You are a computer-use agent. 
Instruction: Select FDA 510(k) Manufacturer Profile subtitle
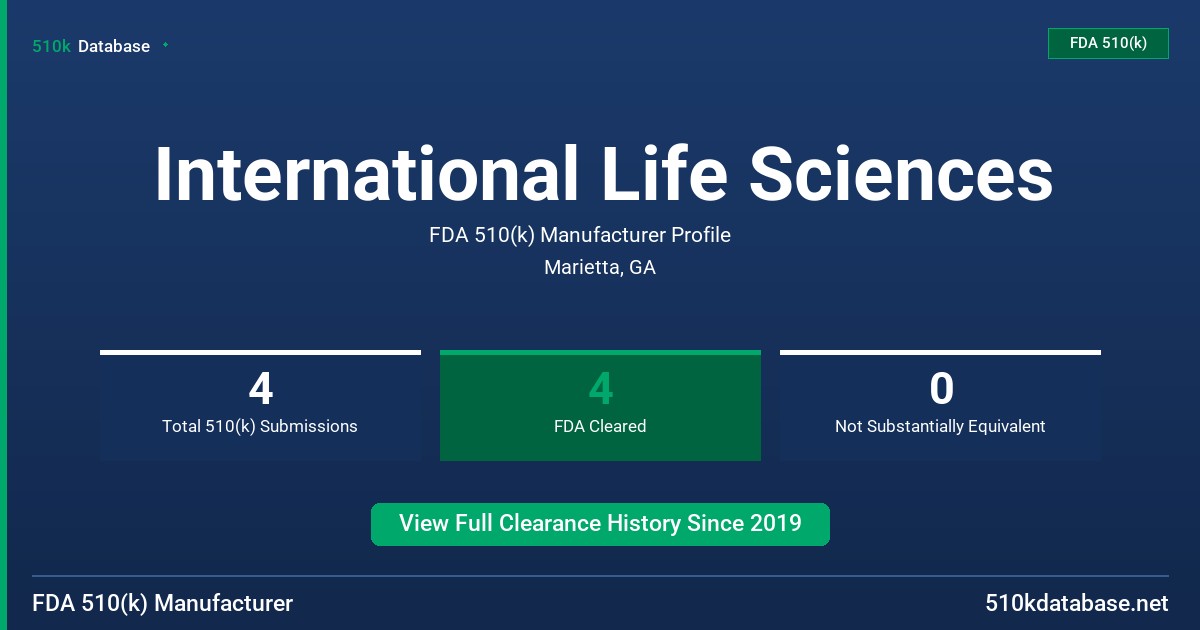pyautogui.click(x=580, y=236)
